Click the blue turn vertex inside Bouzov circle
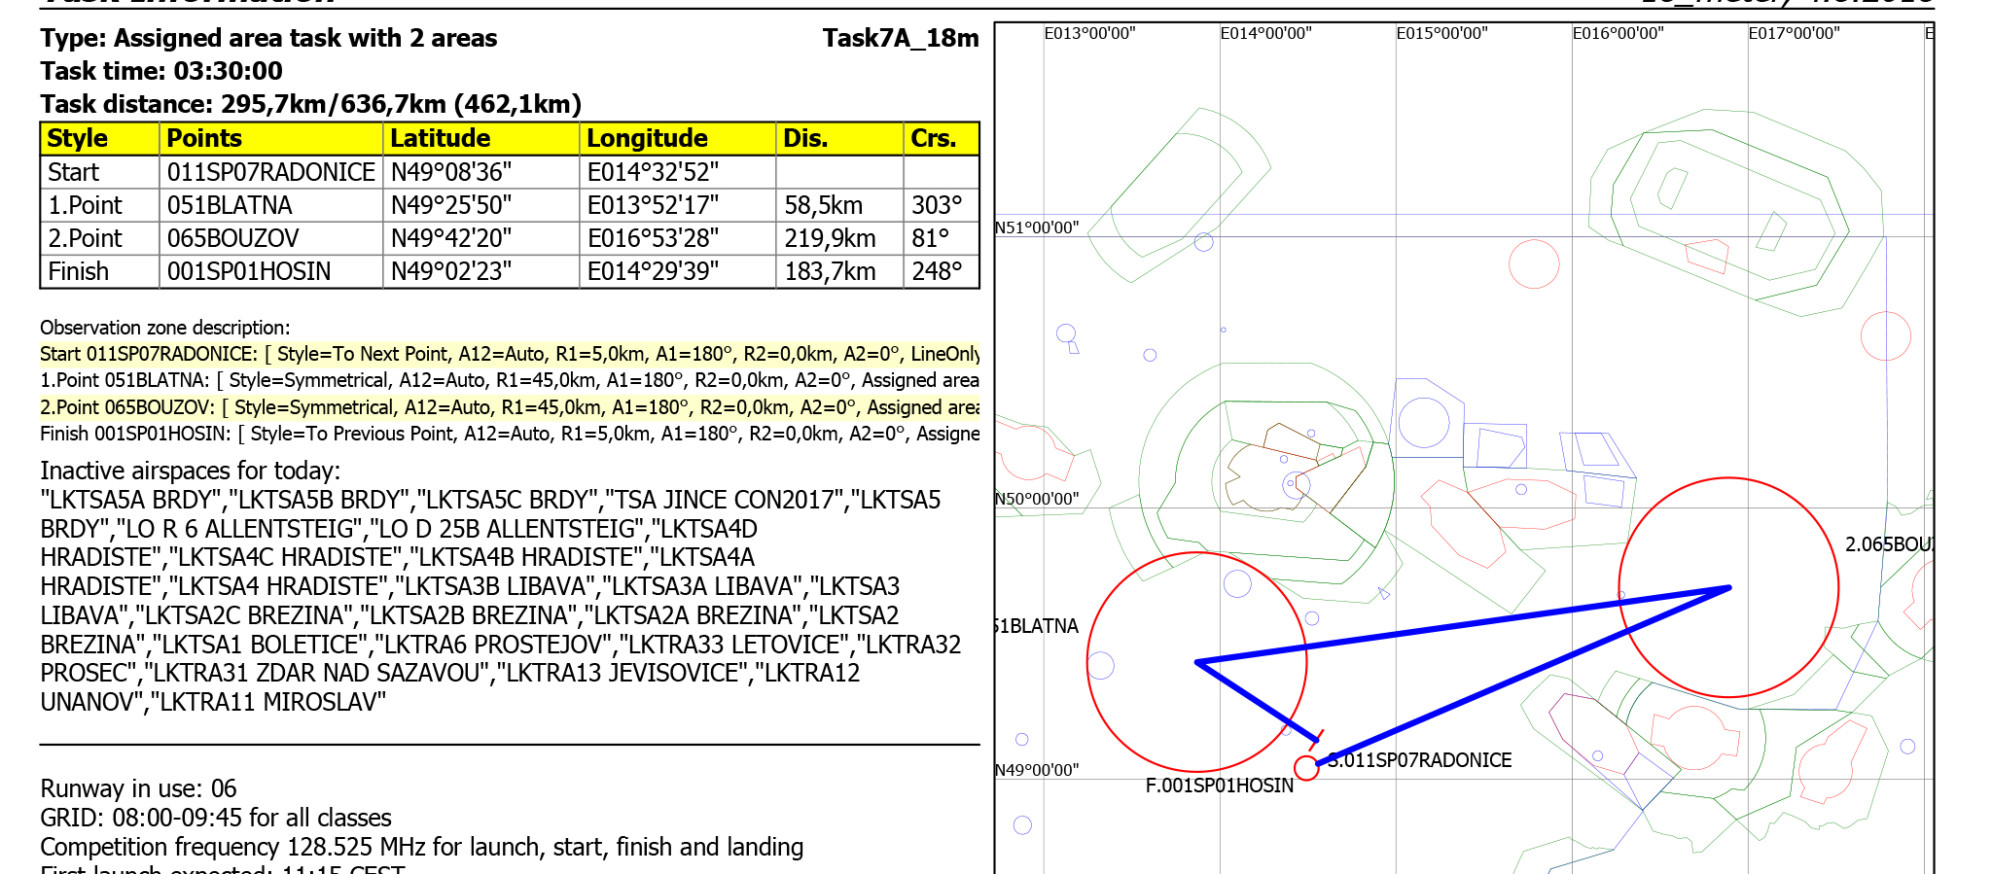The width and height of the screenshot is (1992, 874). 1729,588
